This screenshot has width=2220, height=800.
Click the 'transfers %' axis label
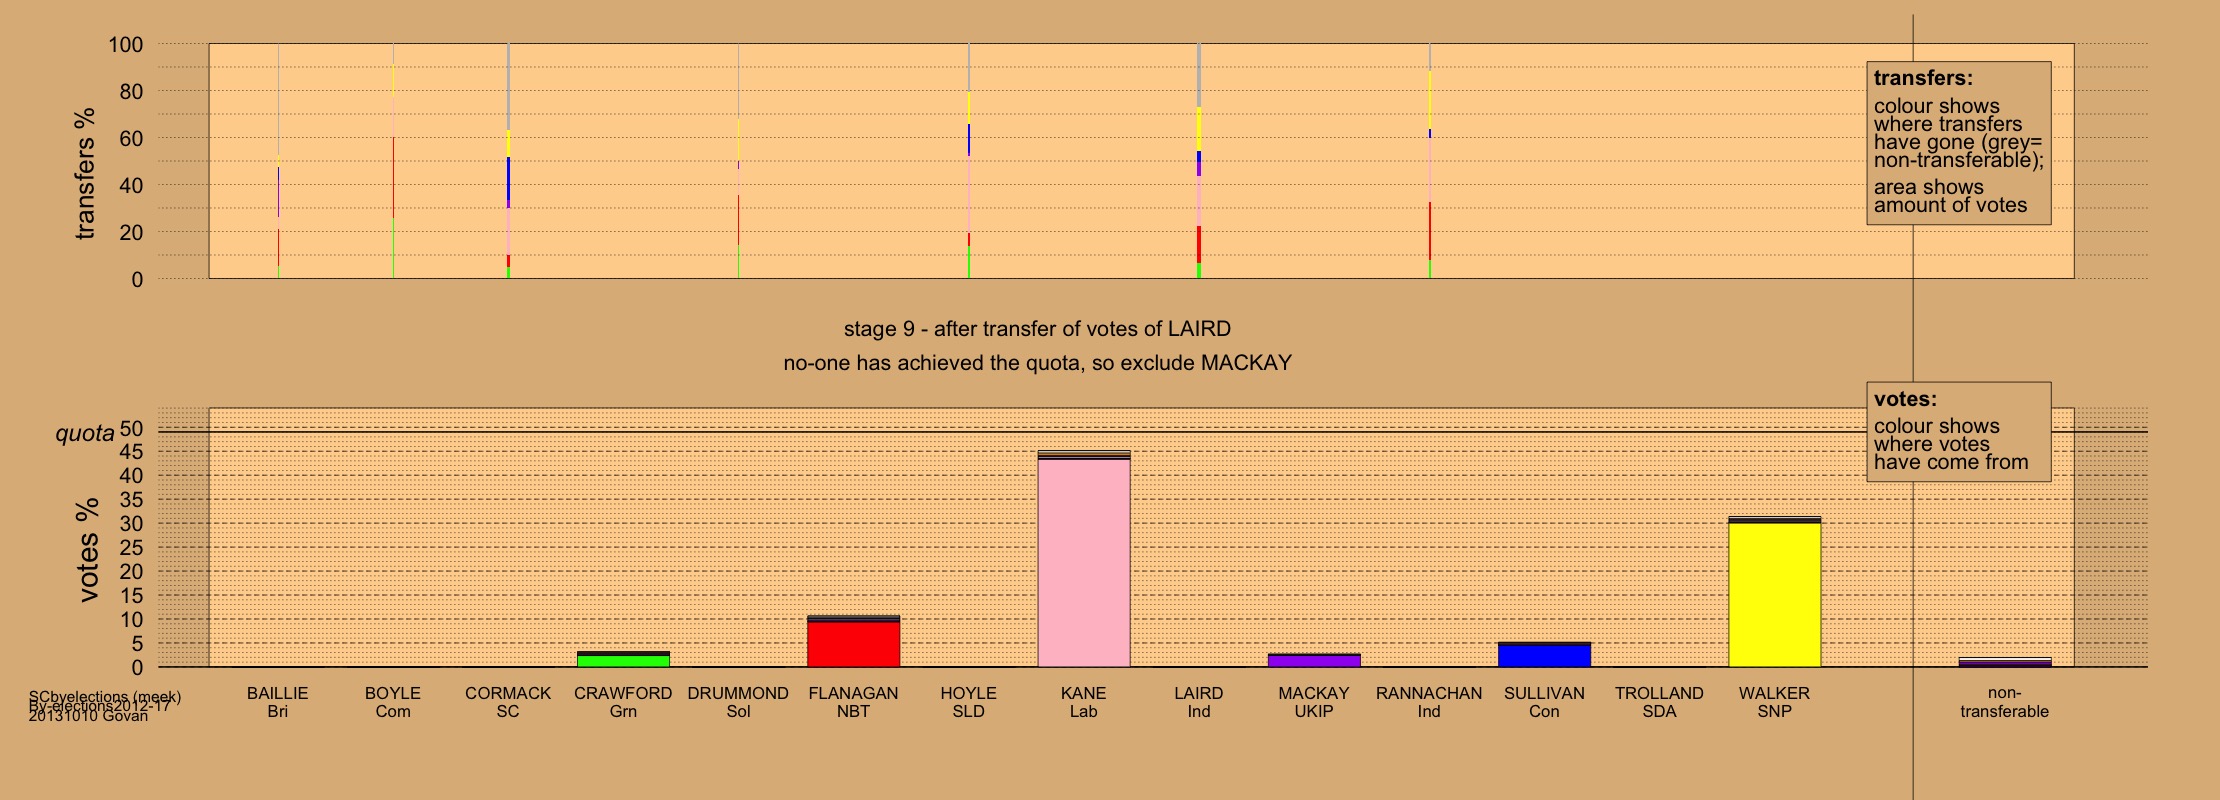pos(86,173)
